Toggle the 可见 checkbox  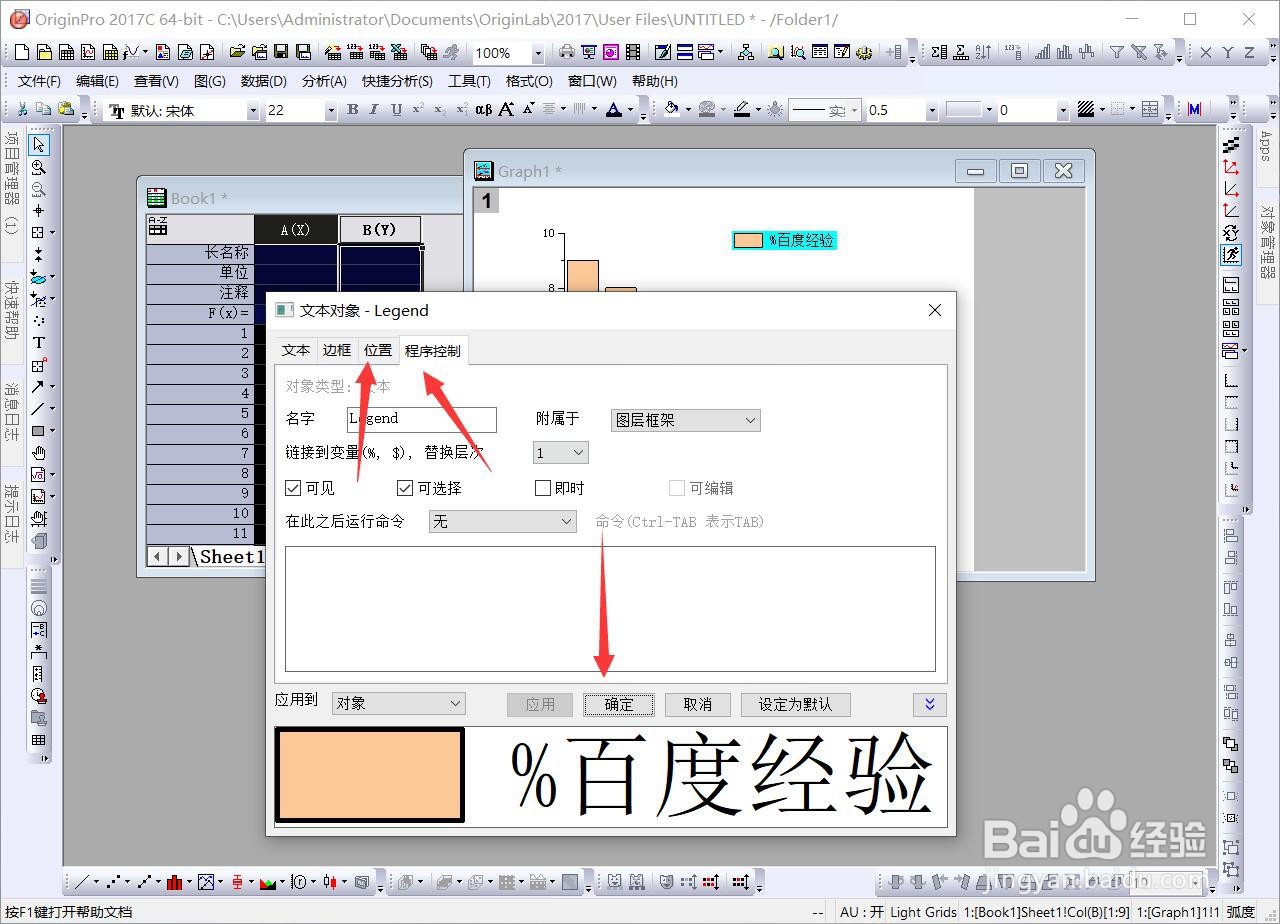pyautogui.click(x=293, y=488)
